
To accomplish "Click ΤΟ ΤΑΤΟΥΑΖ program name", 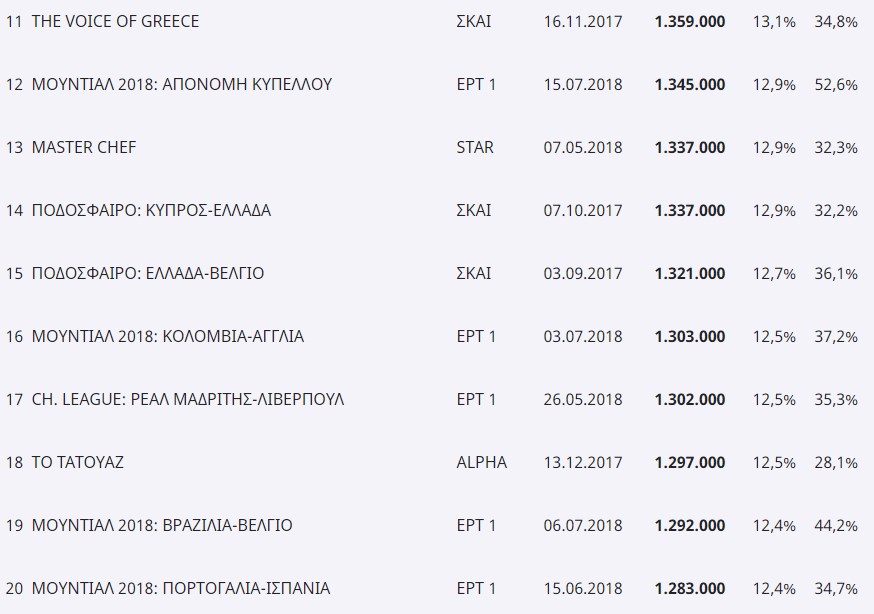I will pos(77,462).
